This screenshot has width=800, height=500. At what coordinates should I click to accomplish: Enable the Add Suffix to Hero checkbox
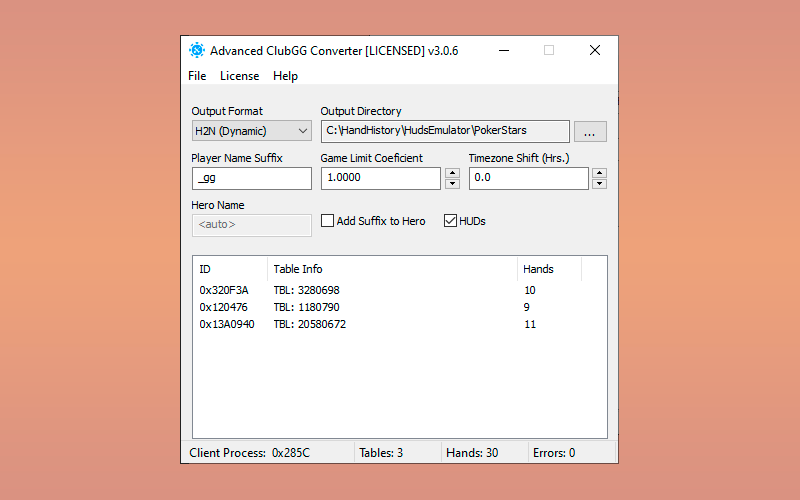(x=328, y=221)
